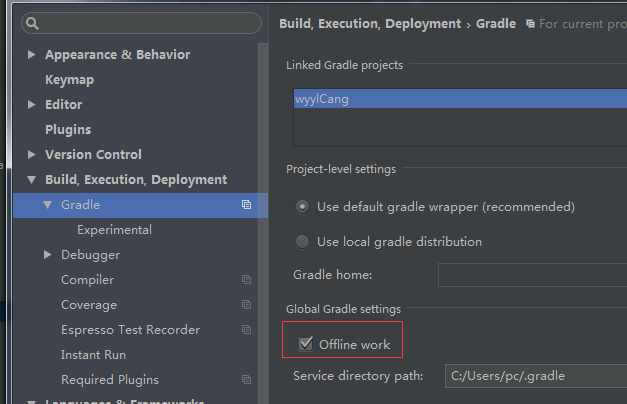Disable the Offline work checkbox
The height and width of the screenshot is (404, 627).
tap(306, 345)
